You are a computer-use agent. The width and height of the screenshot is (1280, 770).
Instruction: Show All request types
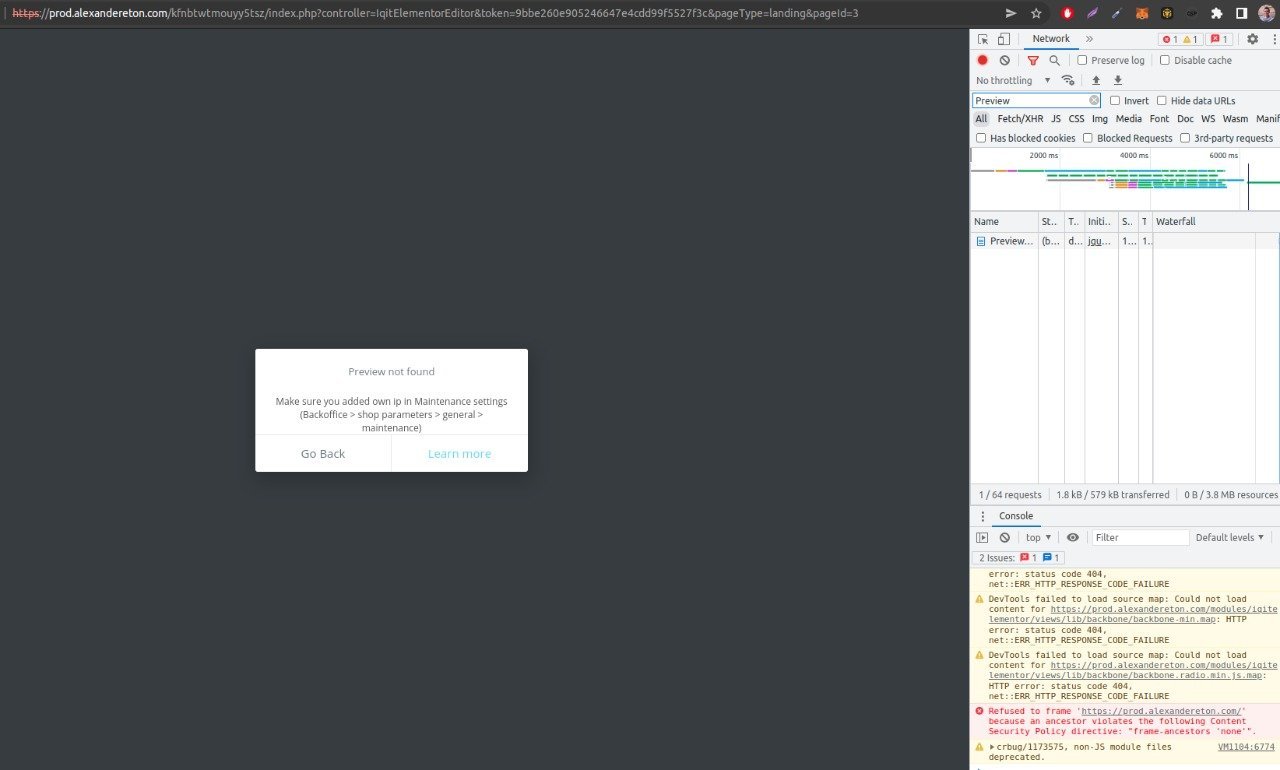point(981,119)
